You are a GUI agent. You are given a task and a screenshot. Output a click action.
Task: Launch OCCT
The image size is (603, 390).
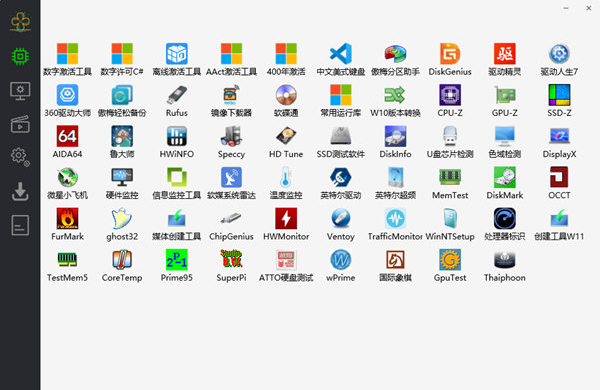pyautogui.click(x=559, y=183)
